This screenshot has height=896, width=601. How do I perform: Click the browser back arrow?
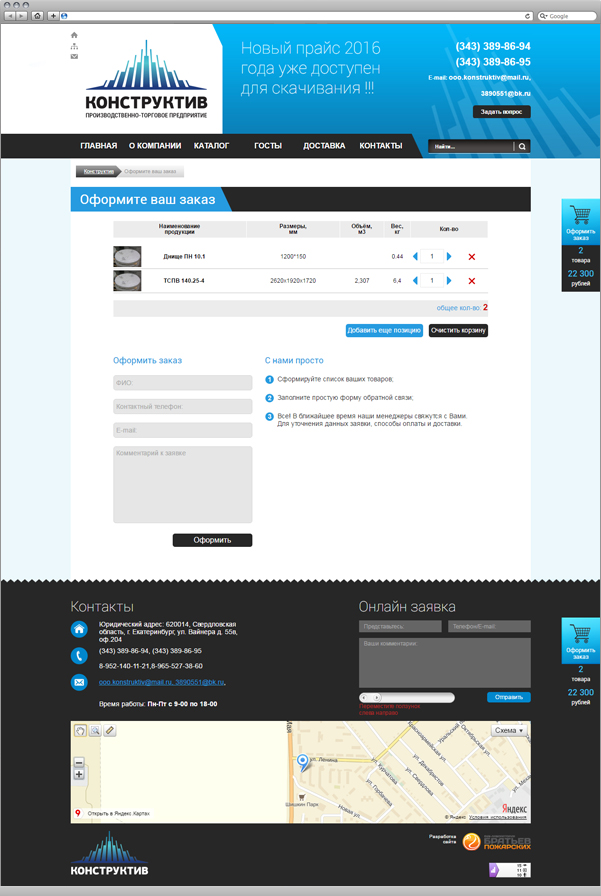[x=10, y=16]
